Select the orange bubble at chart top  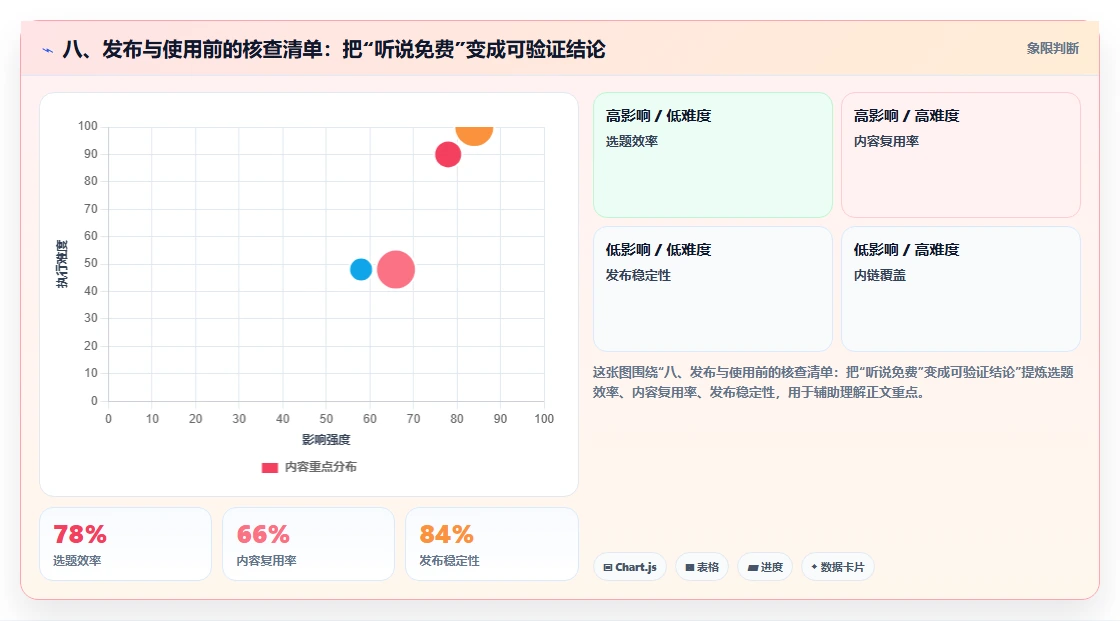(474, 134)
